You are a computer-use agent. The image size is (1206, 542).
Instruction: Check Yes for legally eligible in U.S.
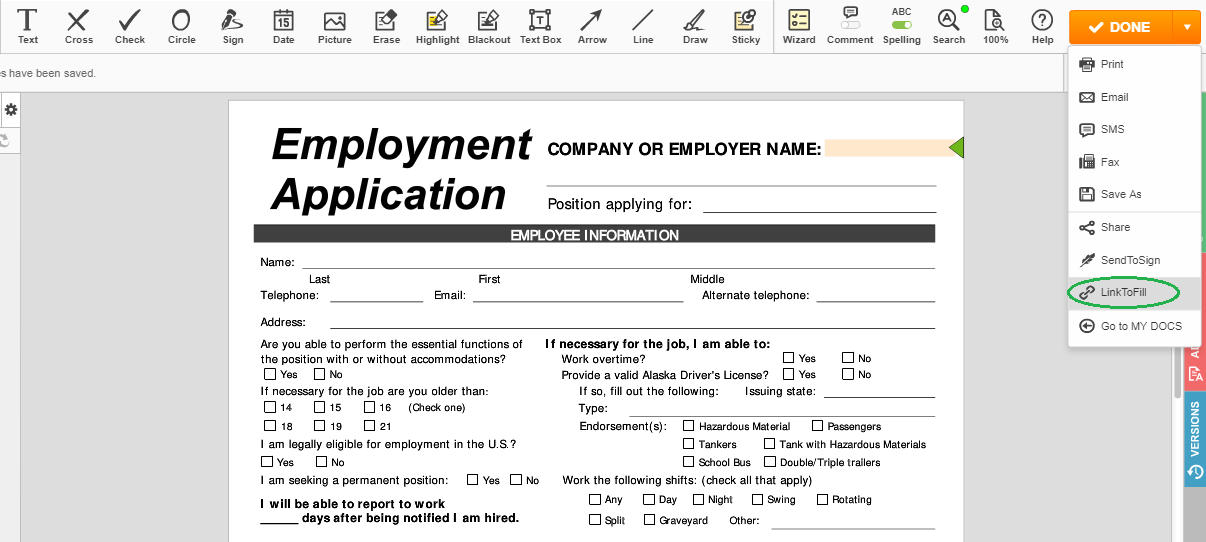(267, 462)
